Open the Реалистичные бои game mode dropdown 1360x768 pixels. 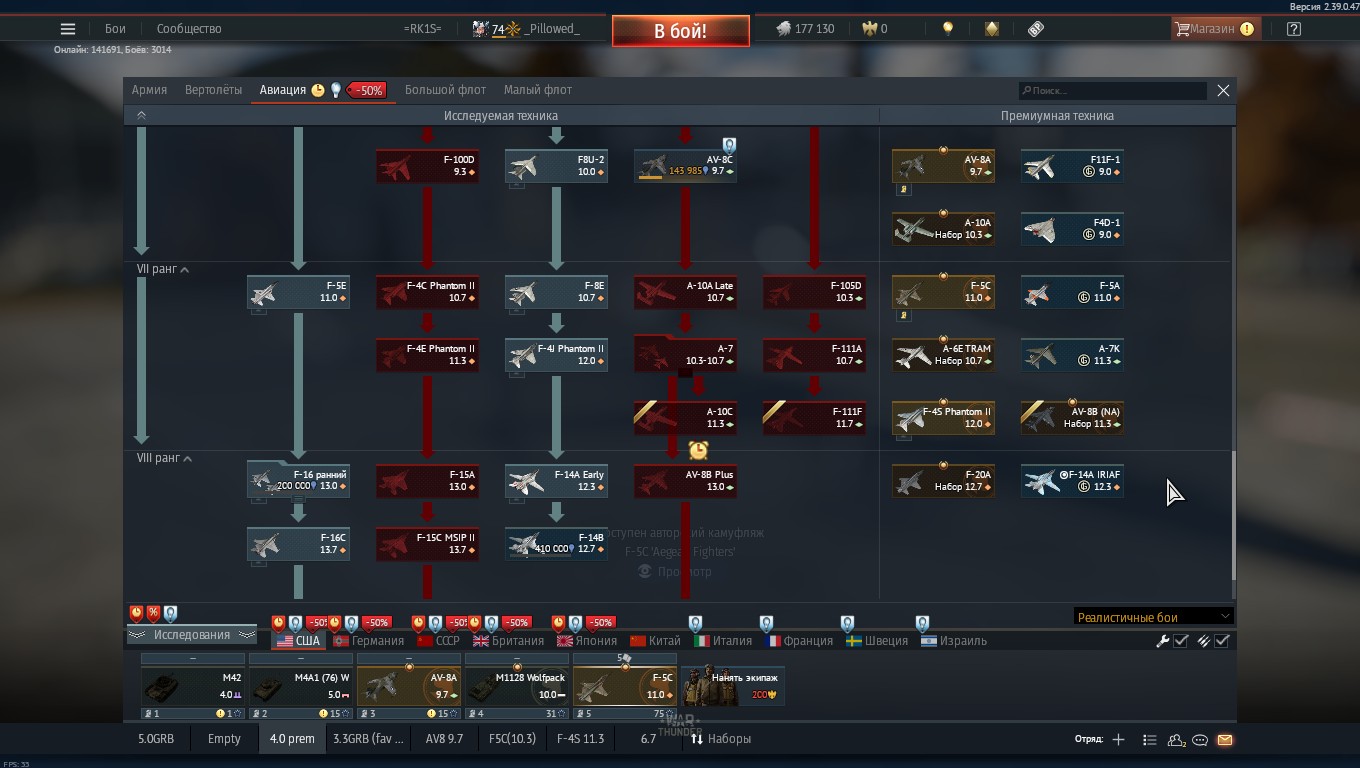coord(1153,617)
